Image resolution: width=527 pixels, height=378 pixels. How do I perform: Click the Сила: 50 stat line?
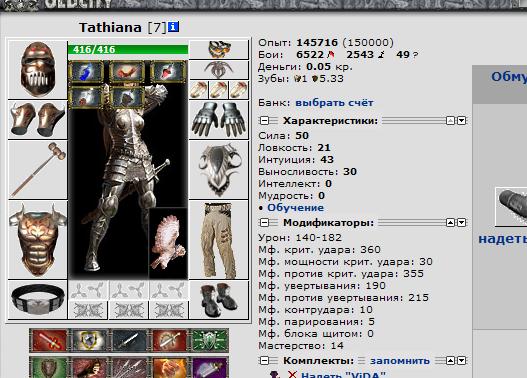click(x=284, y=136)
